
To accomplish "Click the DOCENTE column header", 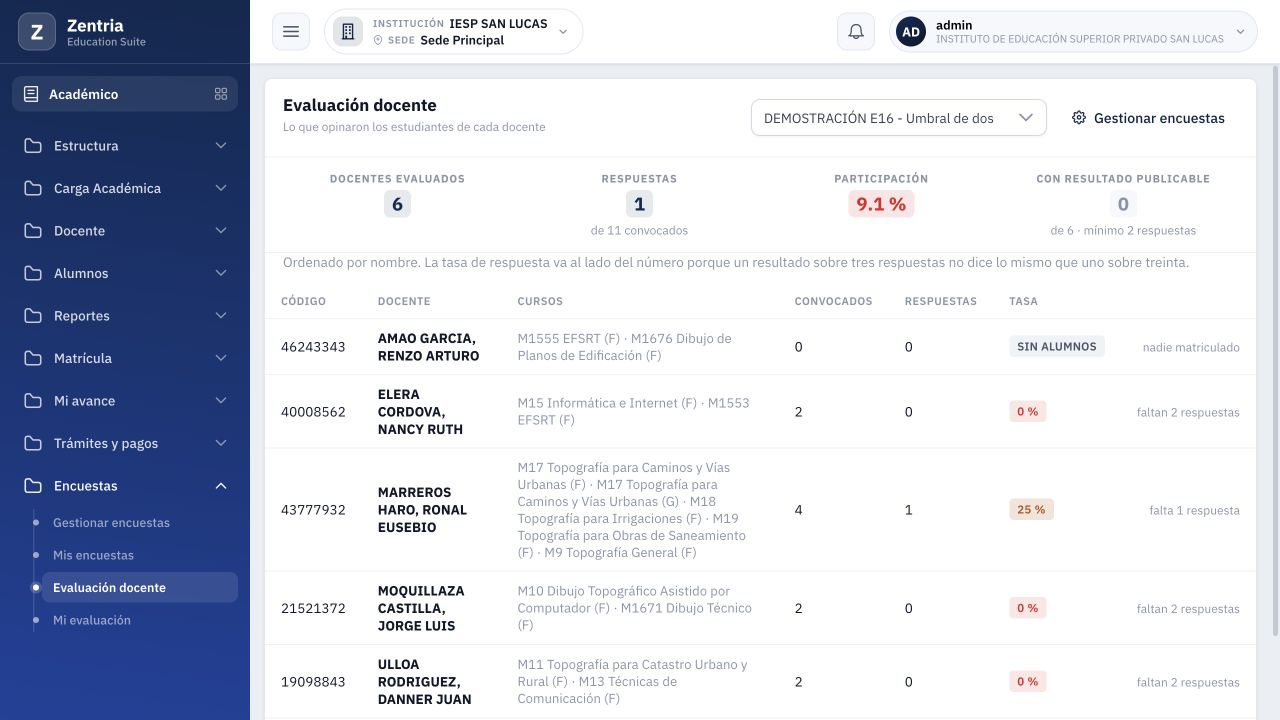I will point(404,301).
